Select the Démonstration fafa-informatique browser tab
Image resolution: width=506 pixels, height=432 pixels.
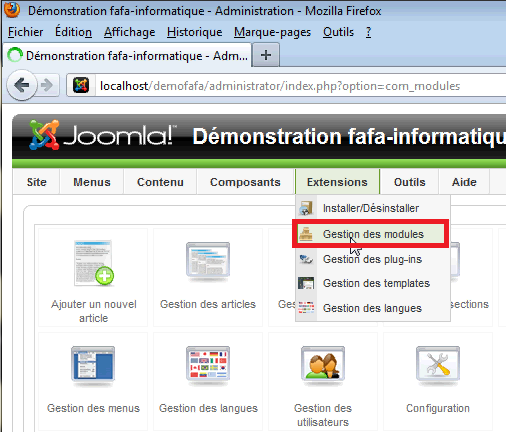[127, 55]
